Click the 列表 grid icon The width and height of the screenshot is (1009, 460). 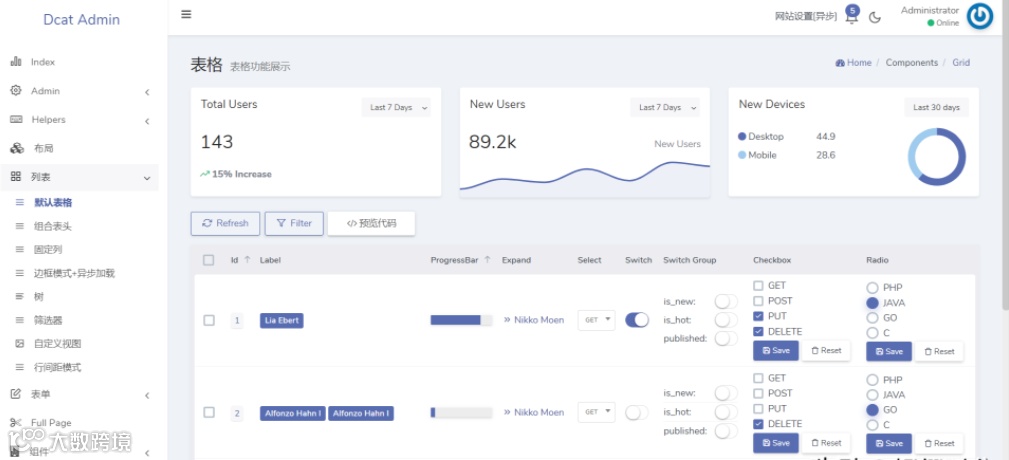coord(16,177)
